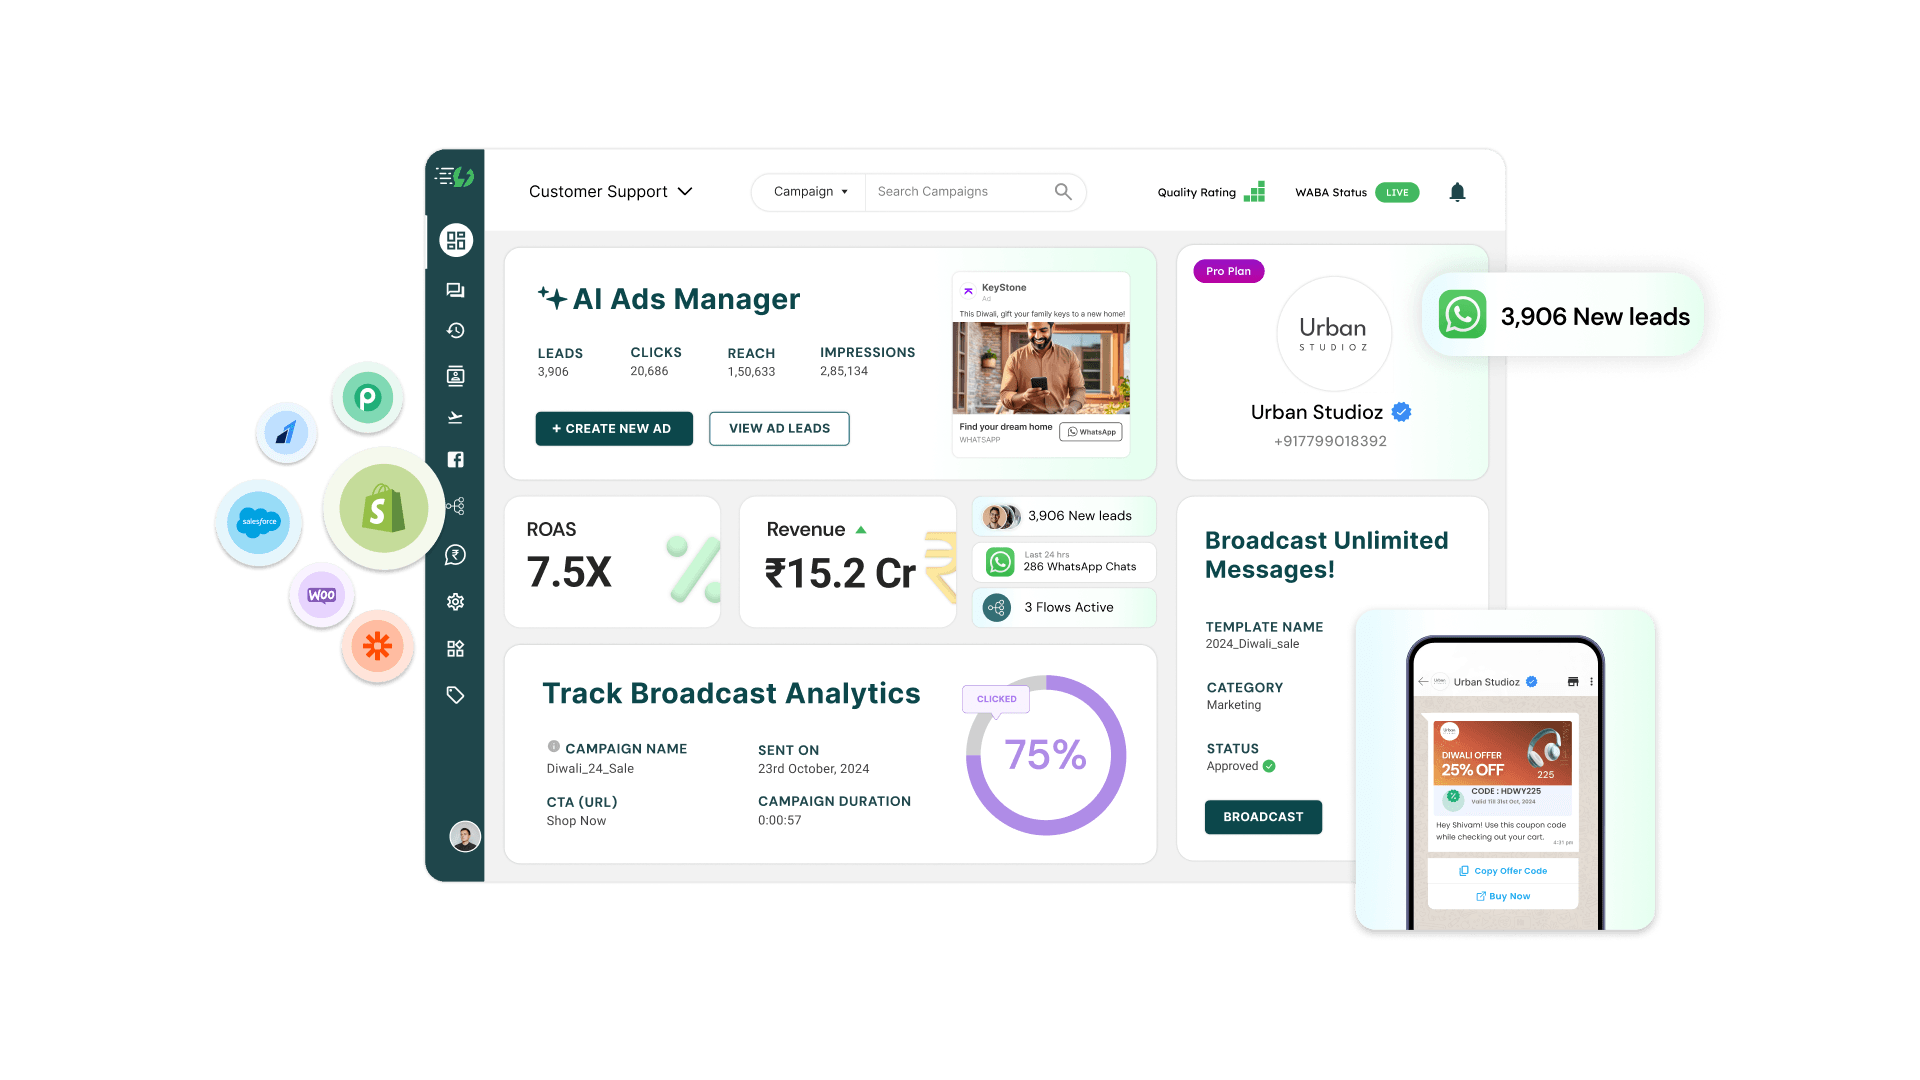
Task: Select the image/media icon in sidebar
Action: point(456,376)
